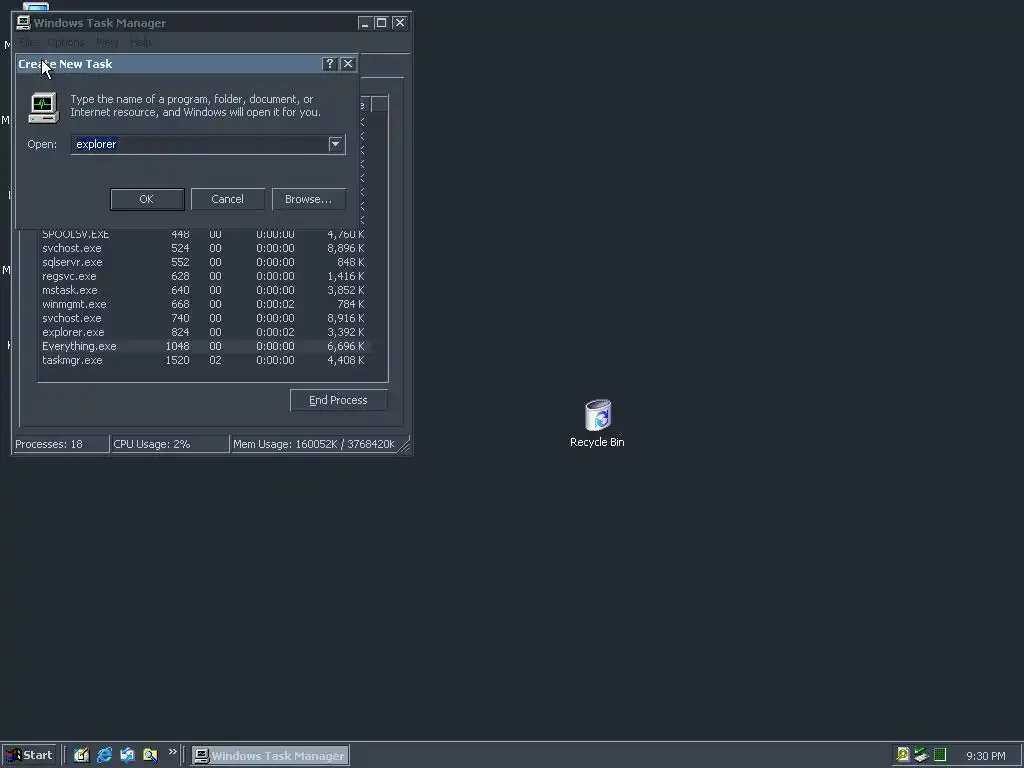The height and width of the screenshot is (768, 1024).
Task: Click the Cancel button
Action: [x=227, y=199]
